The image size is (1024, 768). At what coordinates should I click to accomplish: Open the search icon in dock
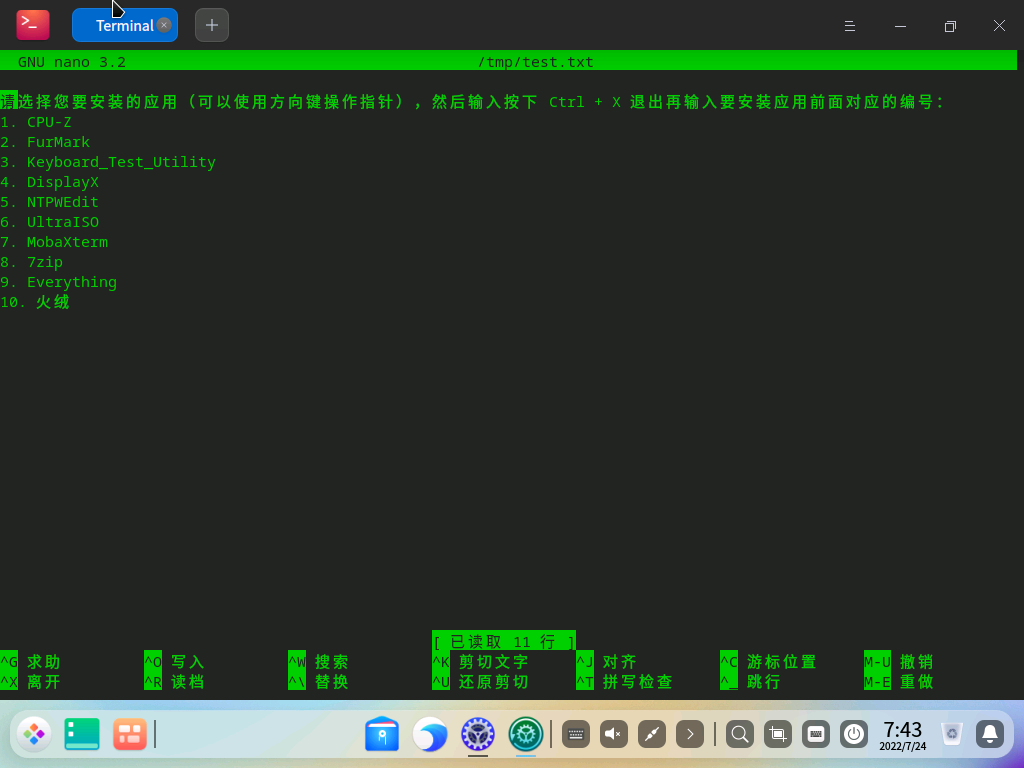point(740,734)
